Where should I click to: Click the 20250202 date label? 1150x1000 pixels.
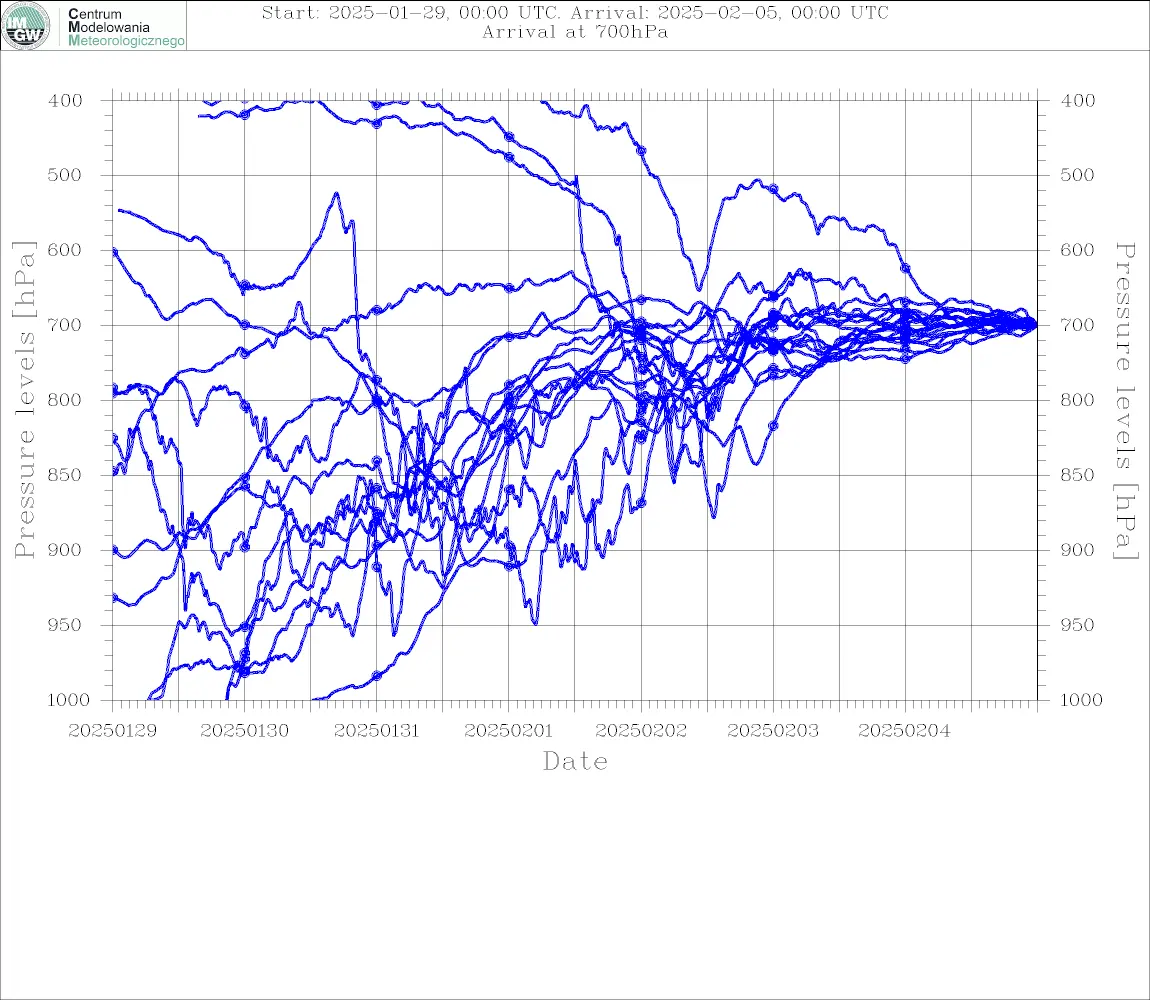point(641,731)
